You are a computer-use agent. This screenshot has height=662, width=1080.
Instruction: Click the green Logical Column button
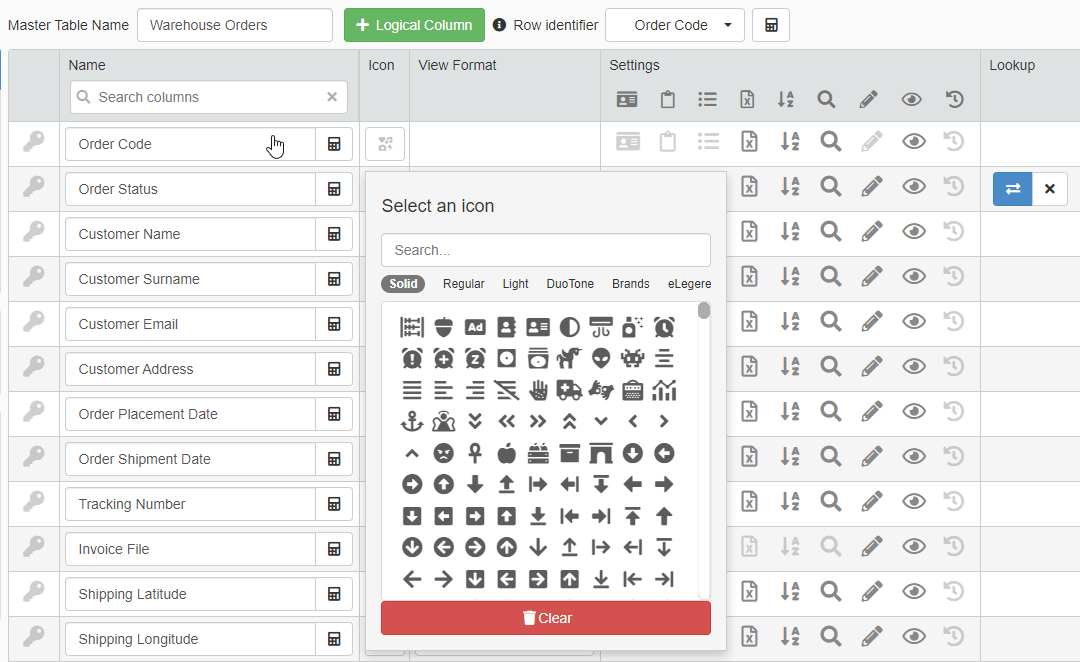pos(414,25)
